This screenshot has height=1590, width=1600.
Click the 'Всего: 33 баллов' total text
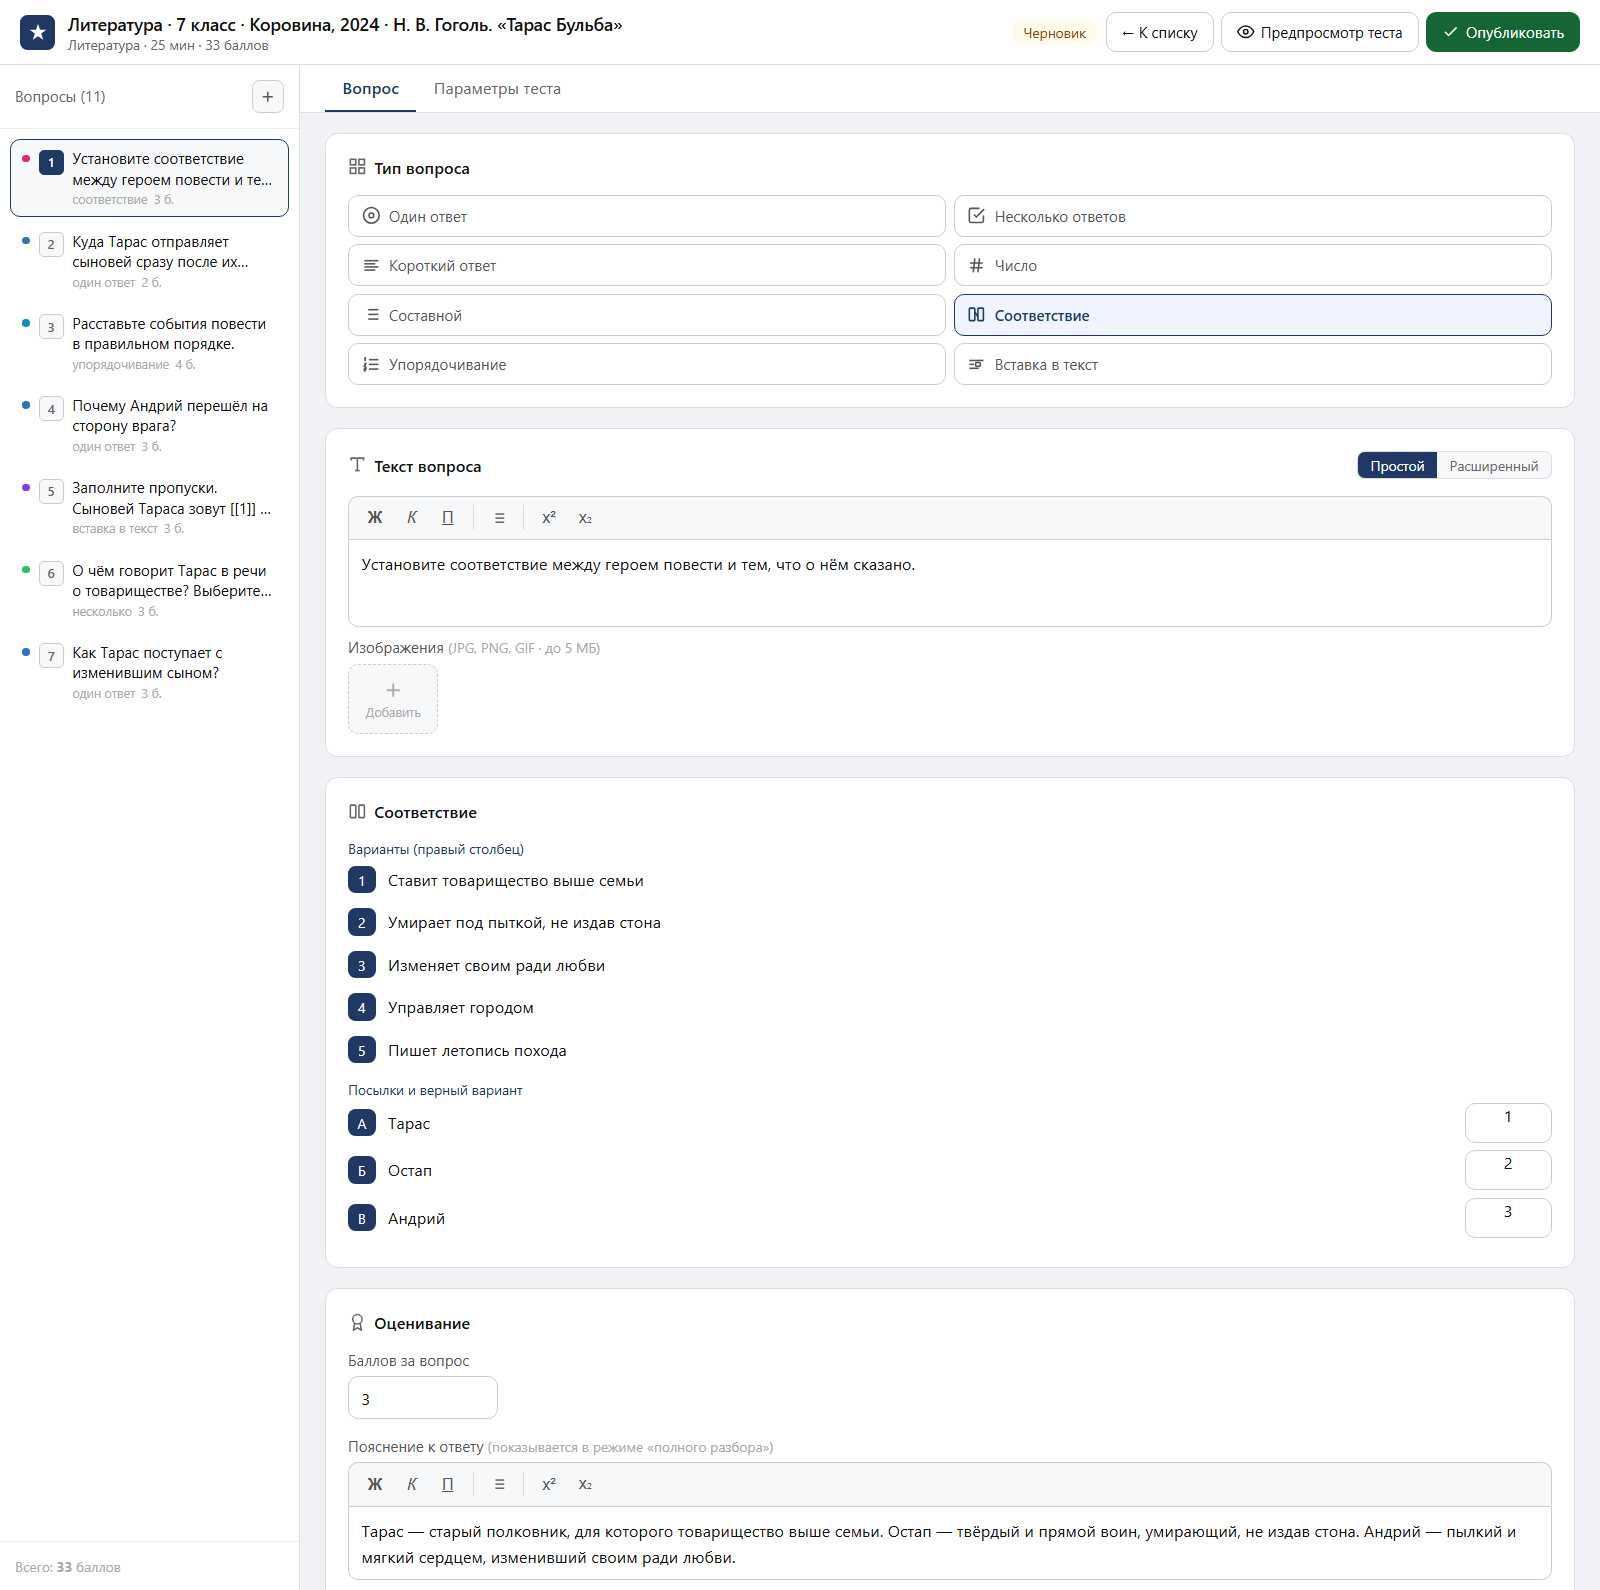pos(68,1567)
